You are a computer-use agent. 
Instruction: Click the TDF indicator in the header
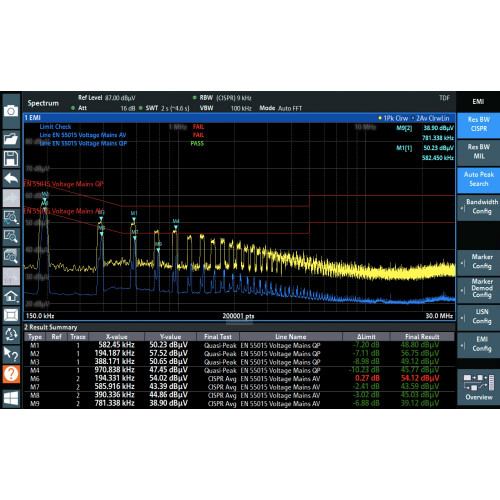(444, 98)
